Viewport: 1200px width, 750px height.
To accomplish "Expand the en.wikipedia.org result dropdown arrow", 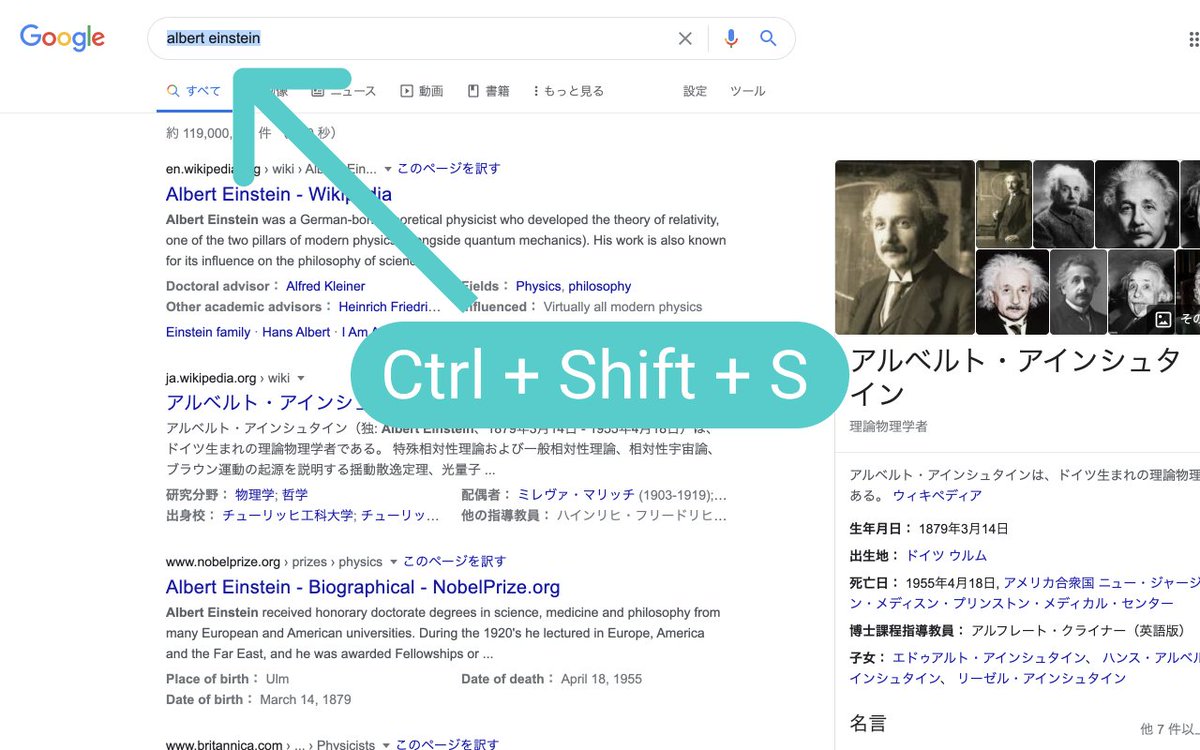I will 387,169.
